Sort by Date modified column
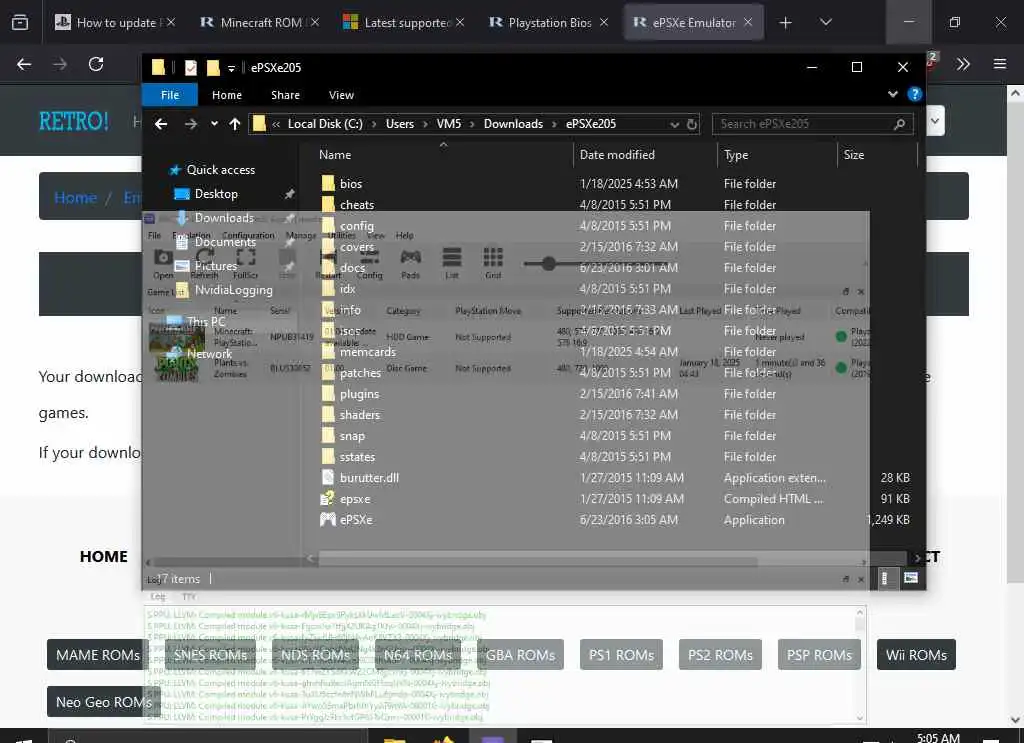The height and width of the screenshot is (743, 1024). coord(616,155)
